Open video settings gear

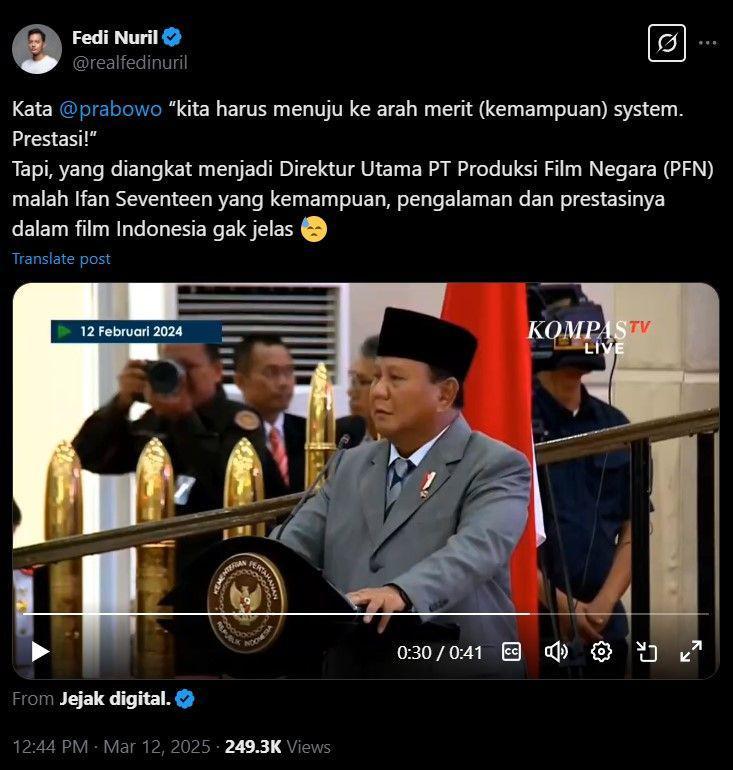601,652
